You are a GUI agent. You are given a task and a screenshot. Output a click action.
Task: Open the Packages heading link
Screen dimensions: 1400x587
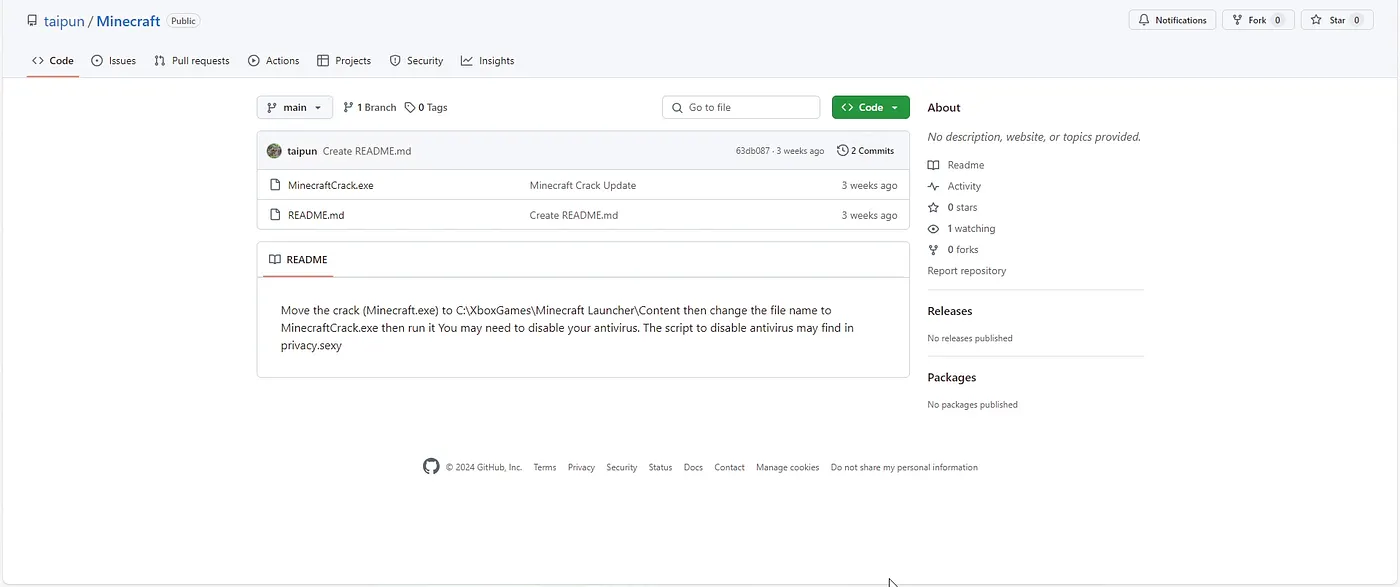tap(952, 377)
